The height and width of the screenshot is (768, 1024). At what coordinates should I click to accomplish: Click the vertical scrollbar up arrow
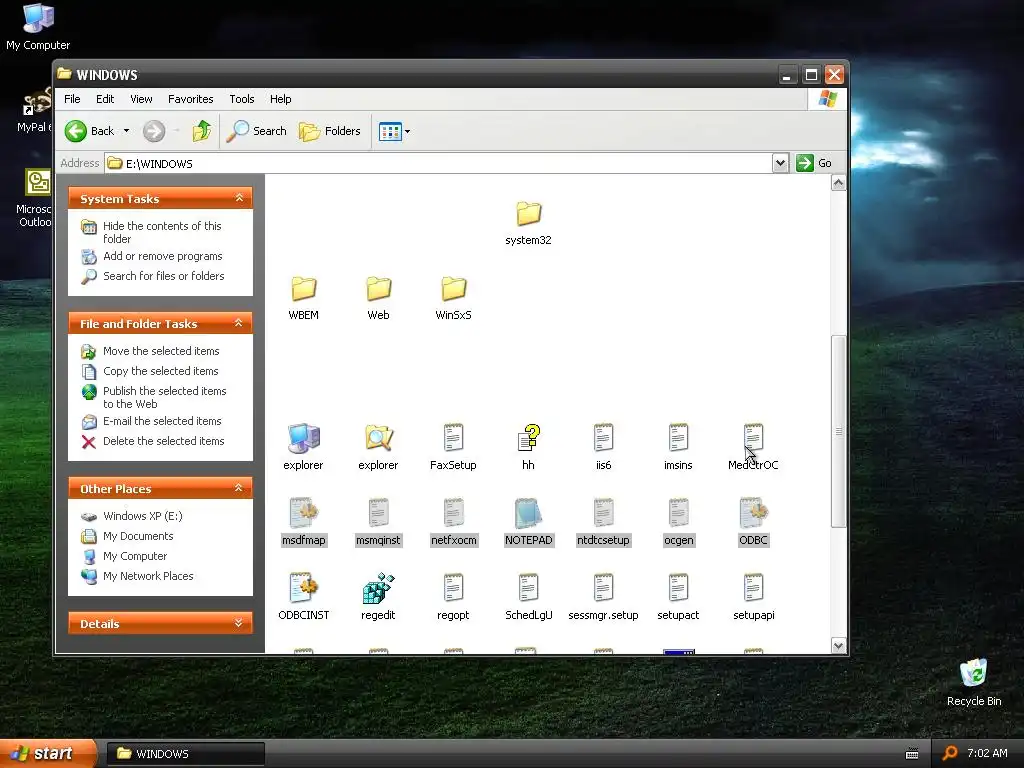[839, 183]
